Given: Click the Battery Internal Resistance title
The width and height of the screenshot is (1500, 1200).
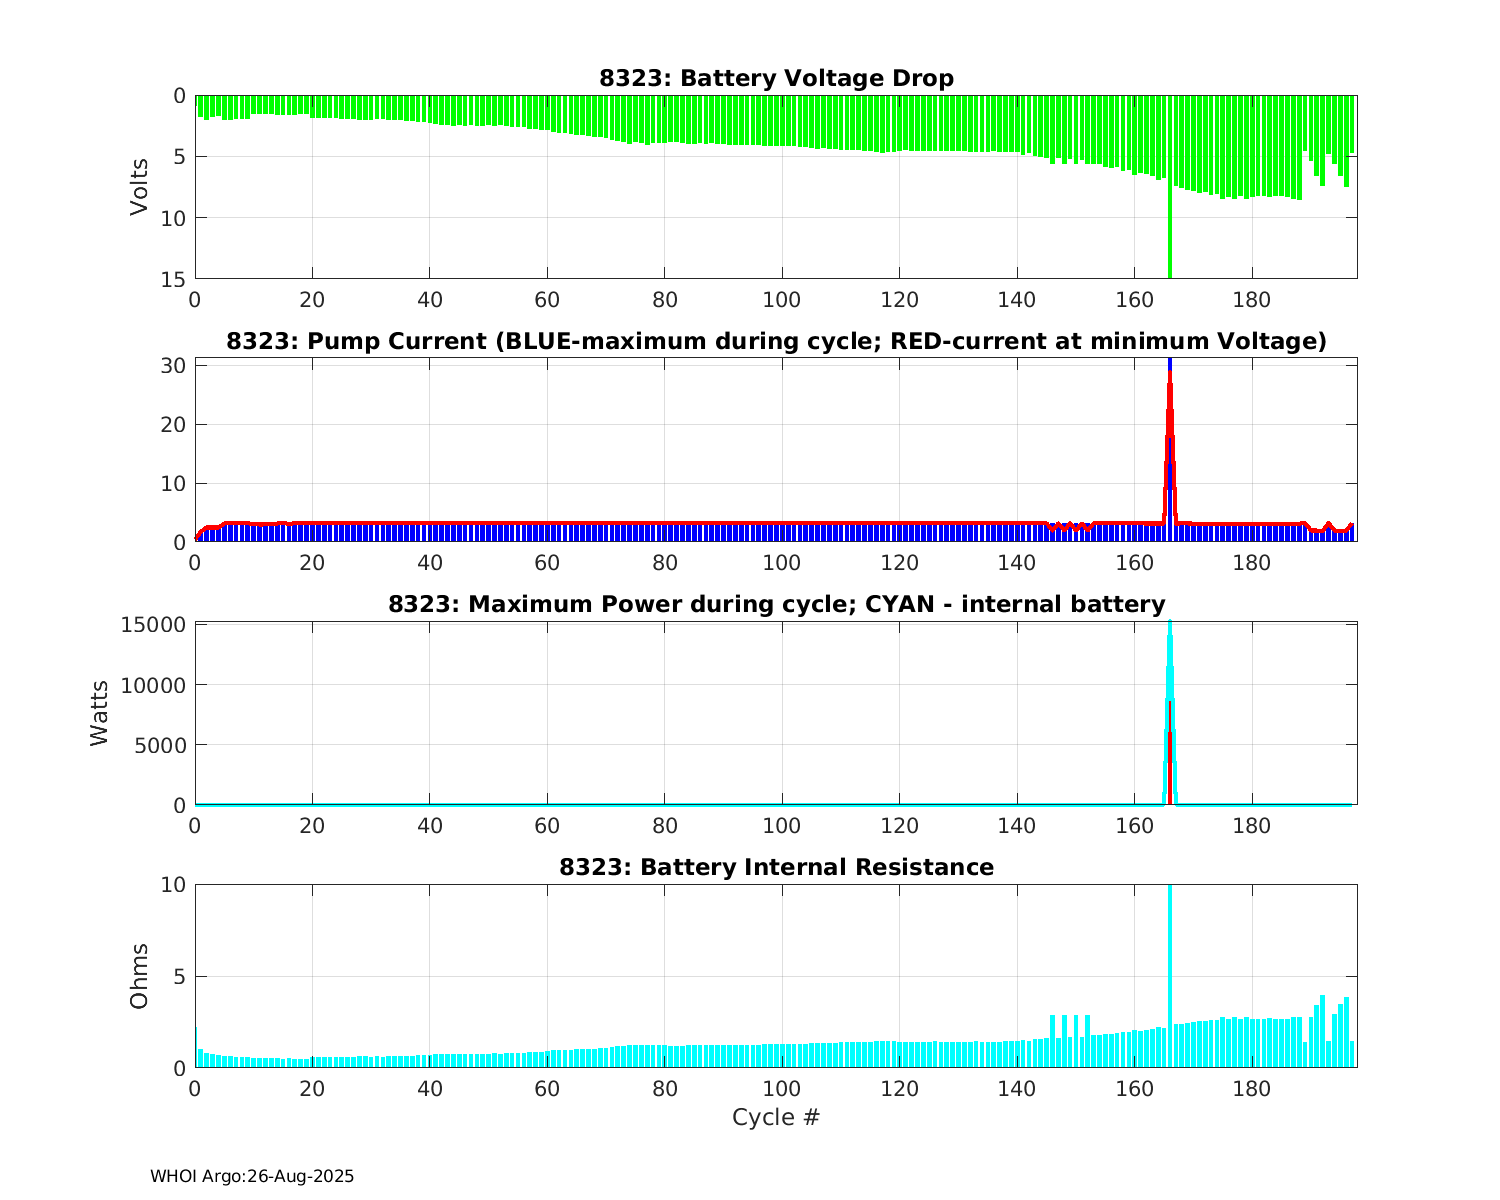Looking at the screenshot, I should [x=776, y=867].
